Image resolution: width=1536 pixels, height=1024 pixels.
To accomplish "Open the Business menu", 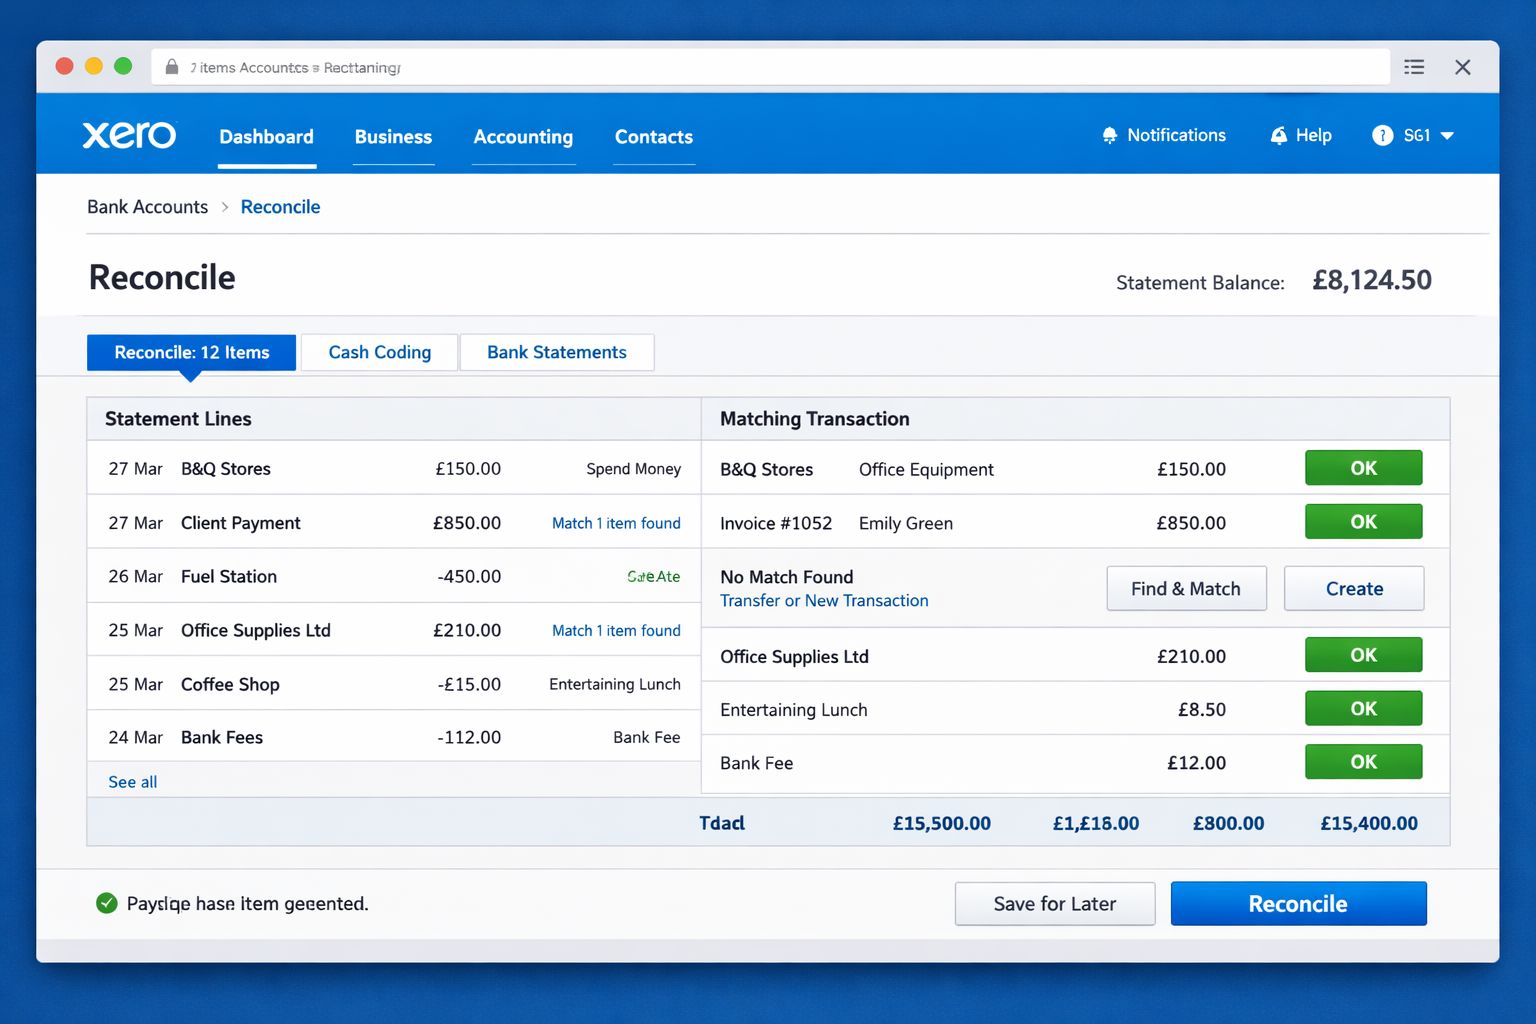I will (393, 137).
